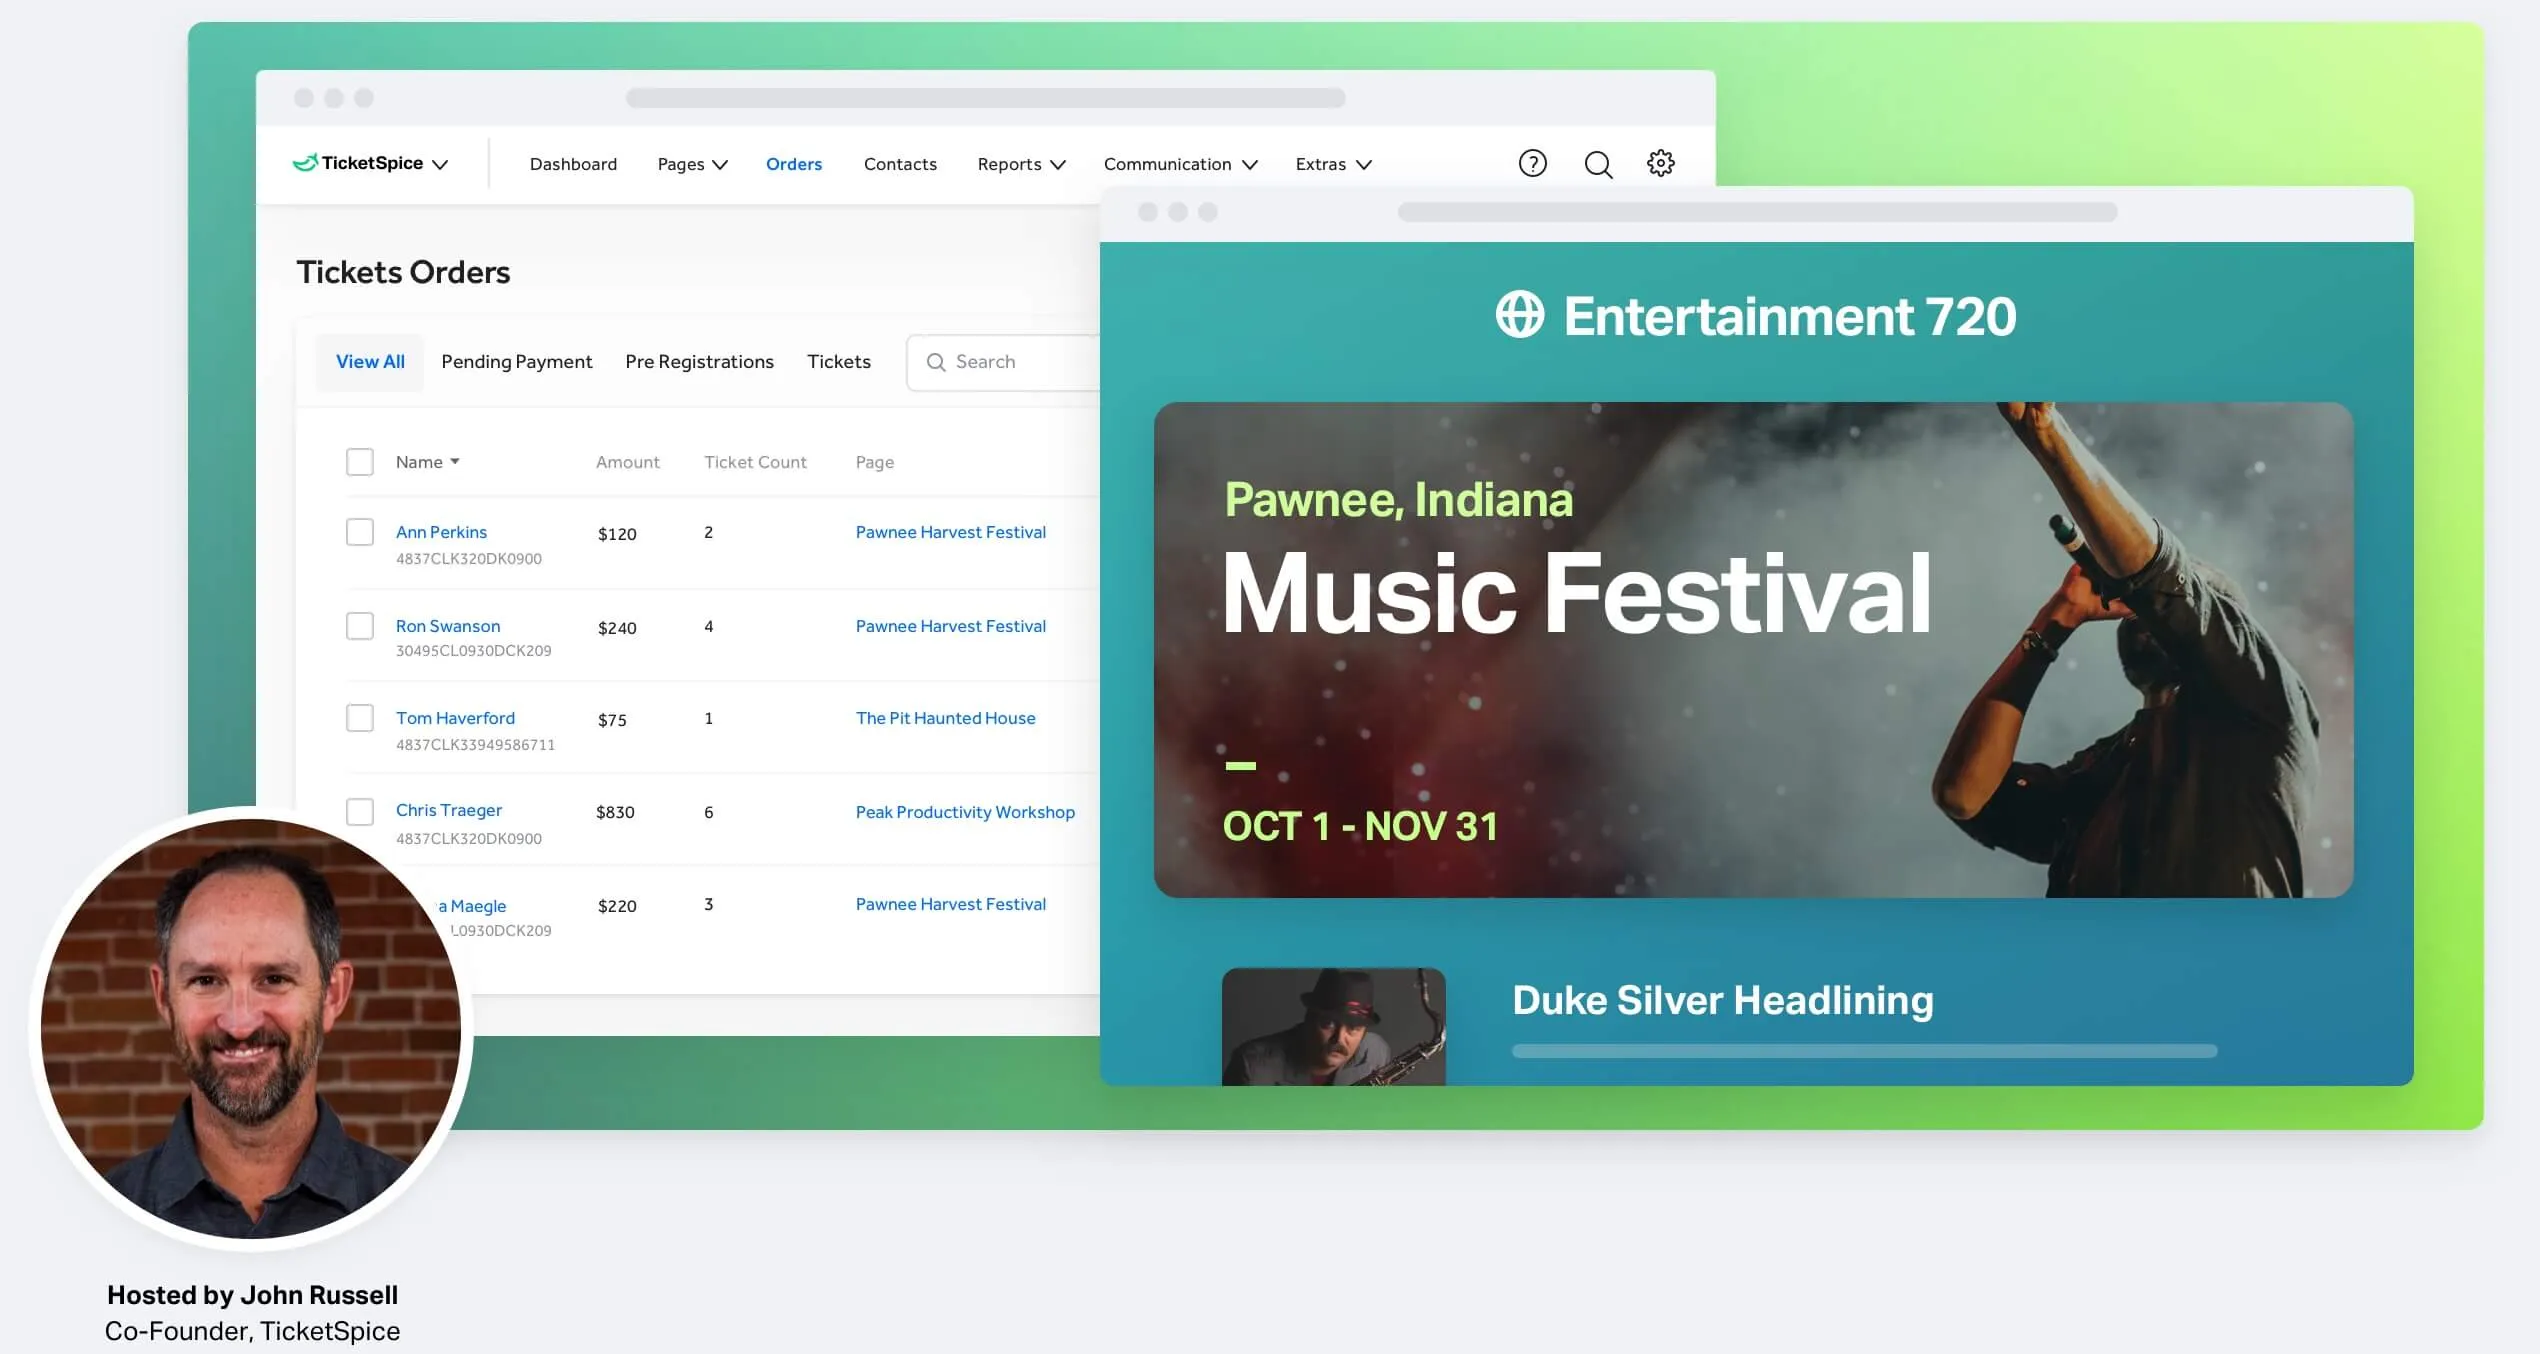The width and height of the screenshot is (2540, 1354).
Task: Click the help question mark icon
Action: pyautogui.click(x=1532, y=163)
